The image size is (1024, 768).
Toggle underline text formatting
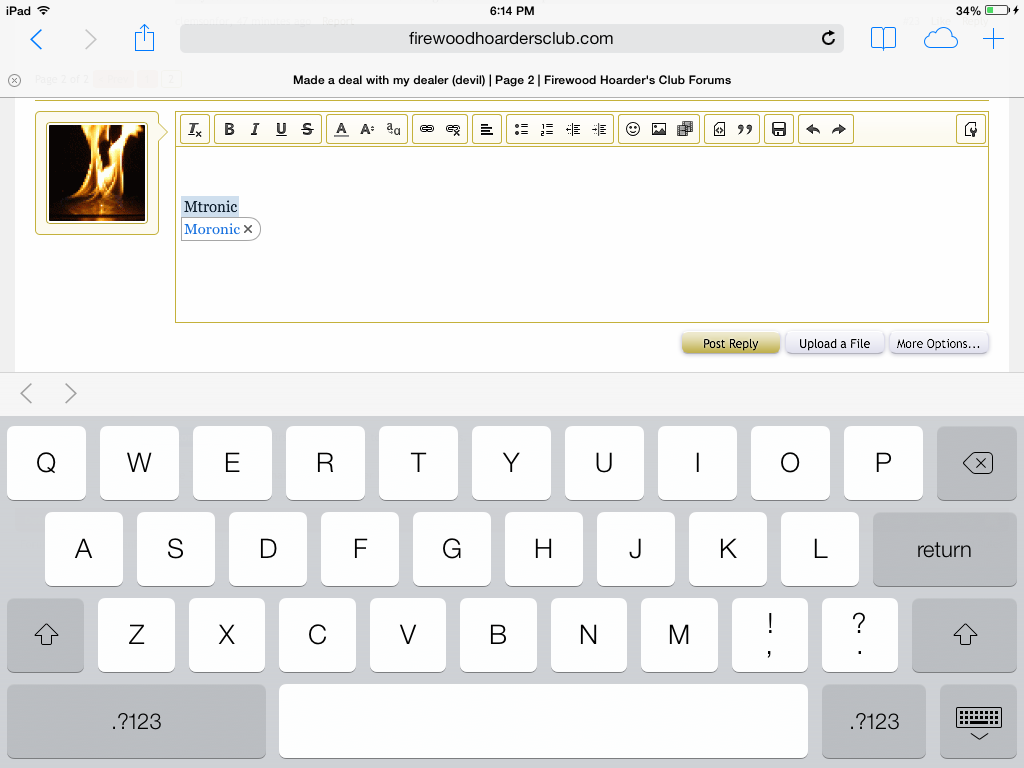(281, 130)
